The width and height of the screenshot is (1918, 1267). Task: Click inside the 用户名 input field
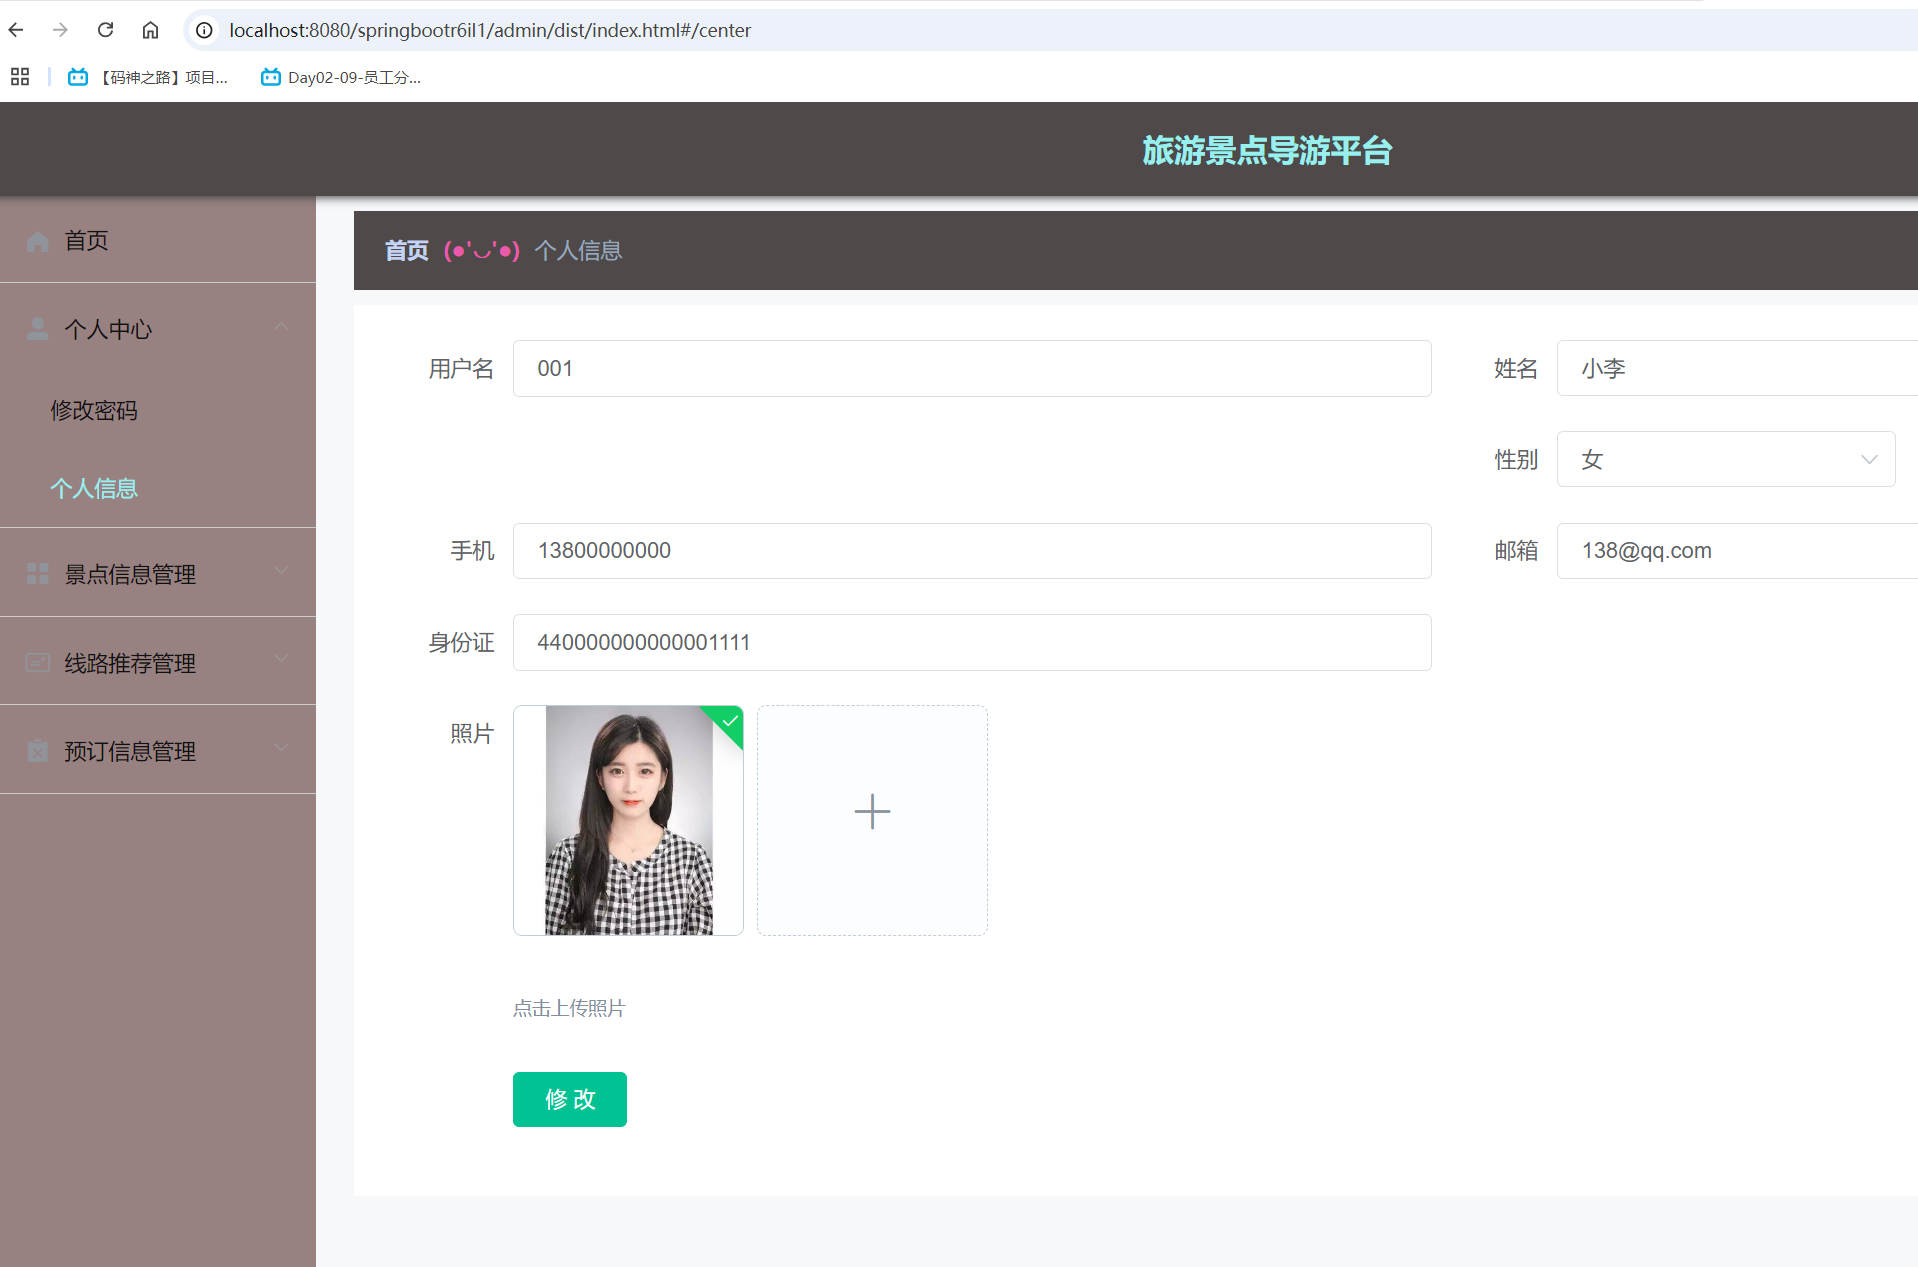click(971, 368)
